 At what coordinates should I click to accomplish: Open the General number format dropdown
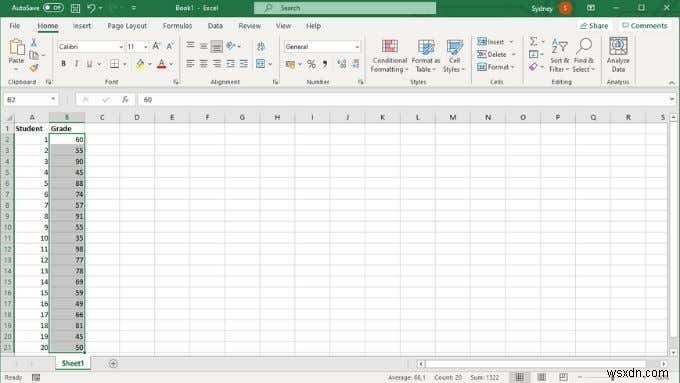(357, 46)
